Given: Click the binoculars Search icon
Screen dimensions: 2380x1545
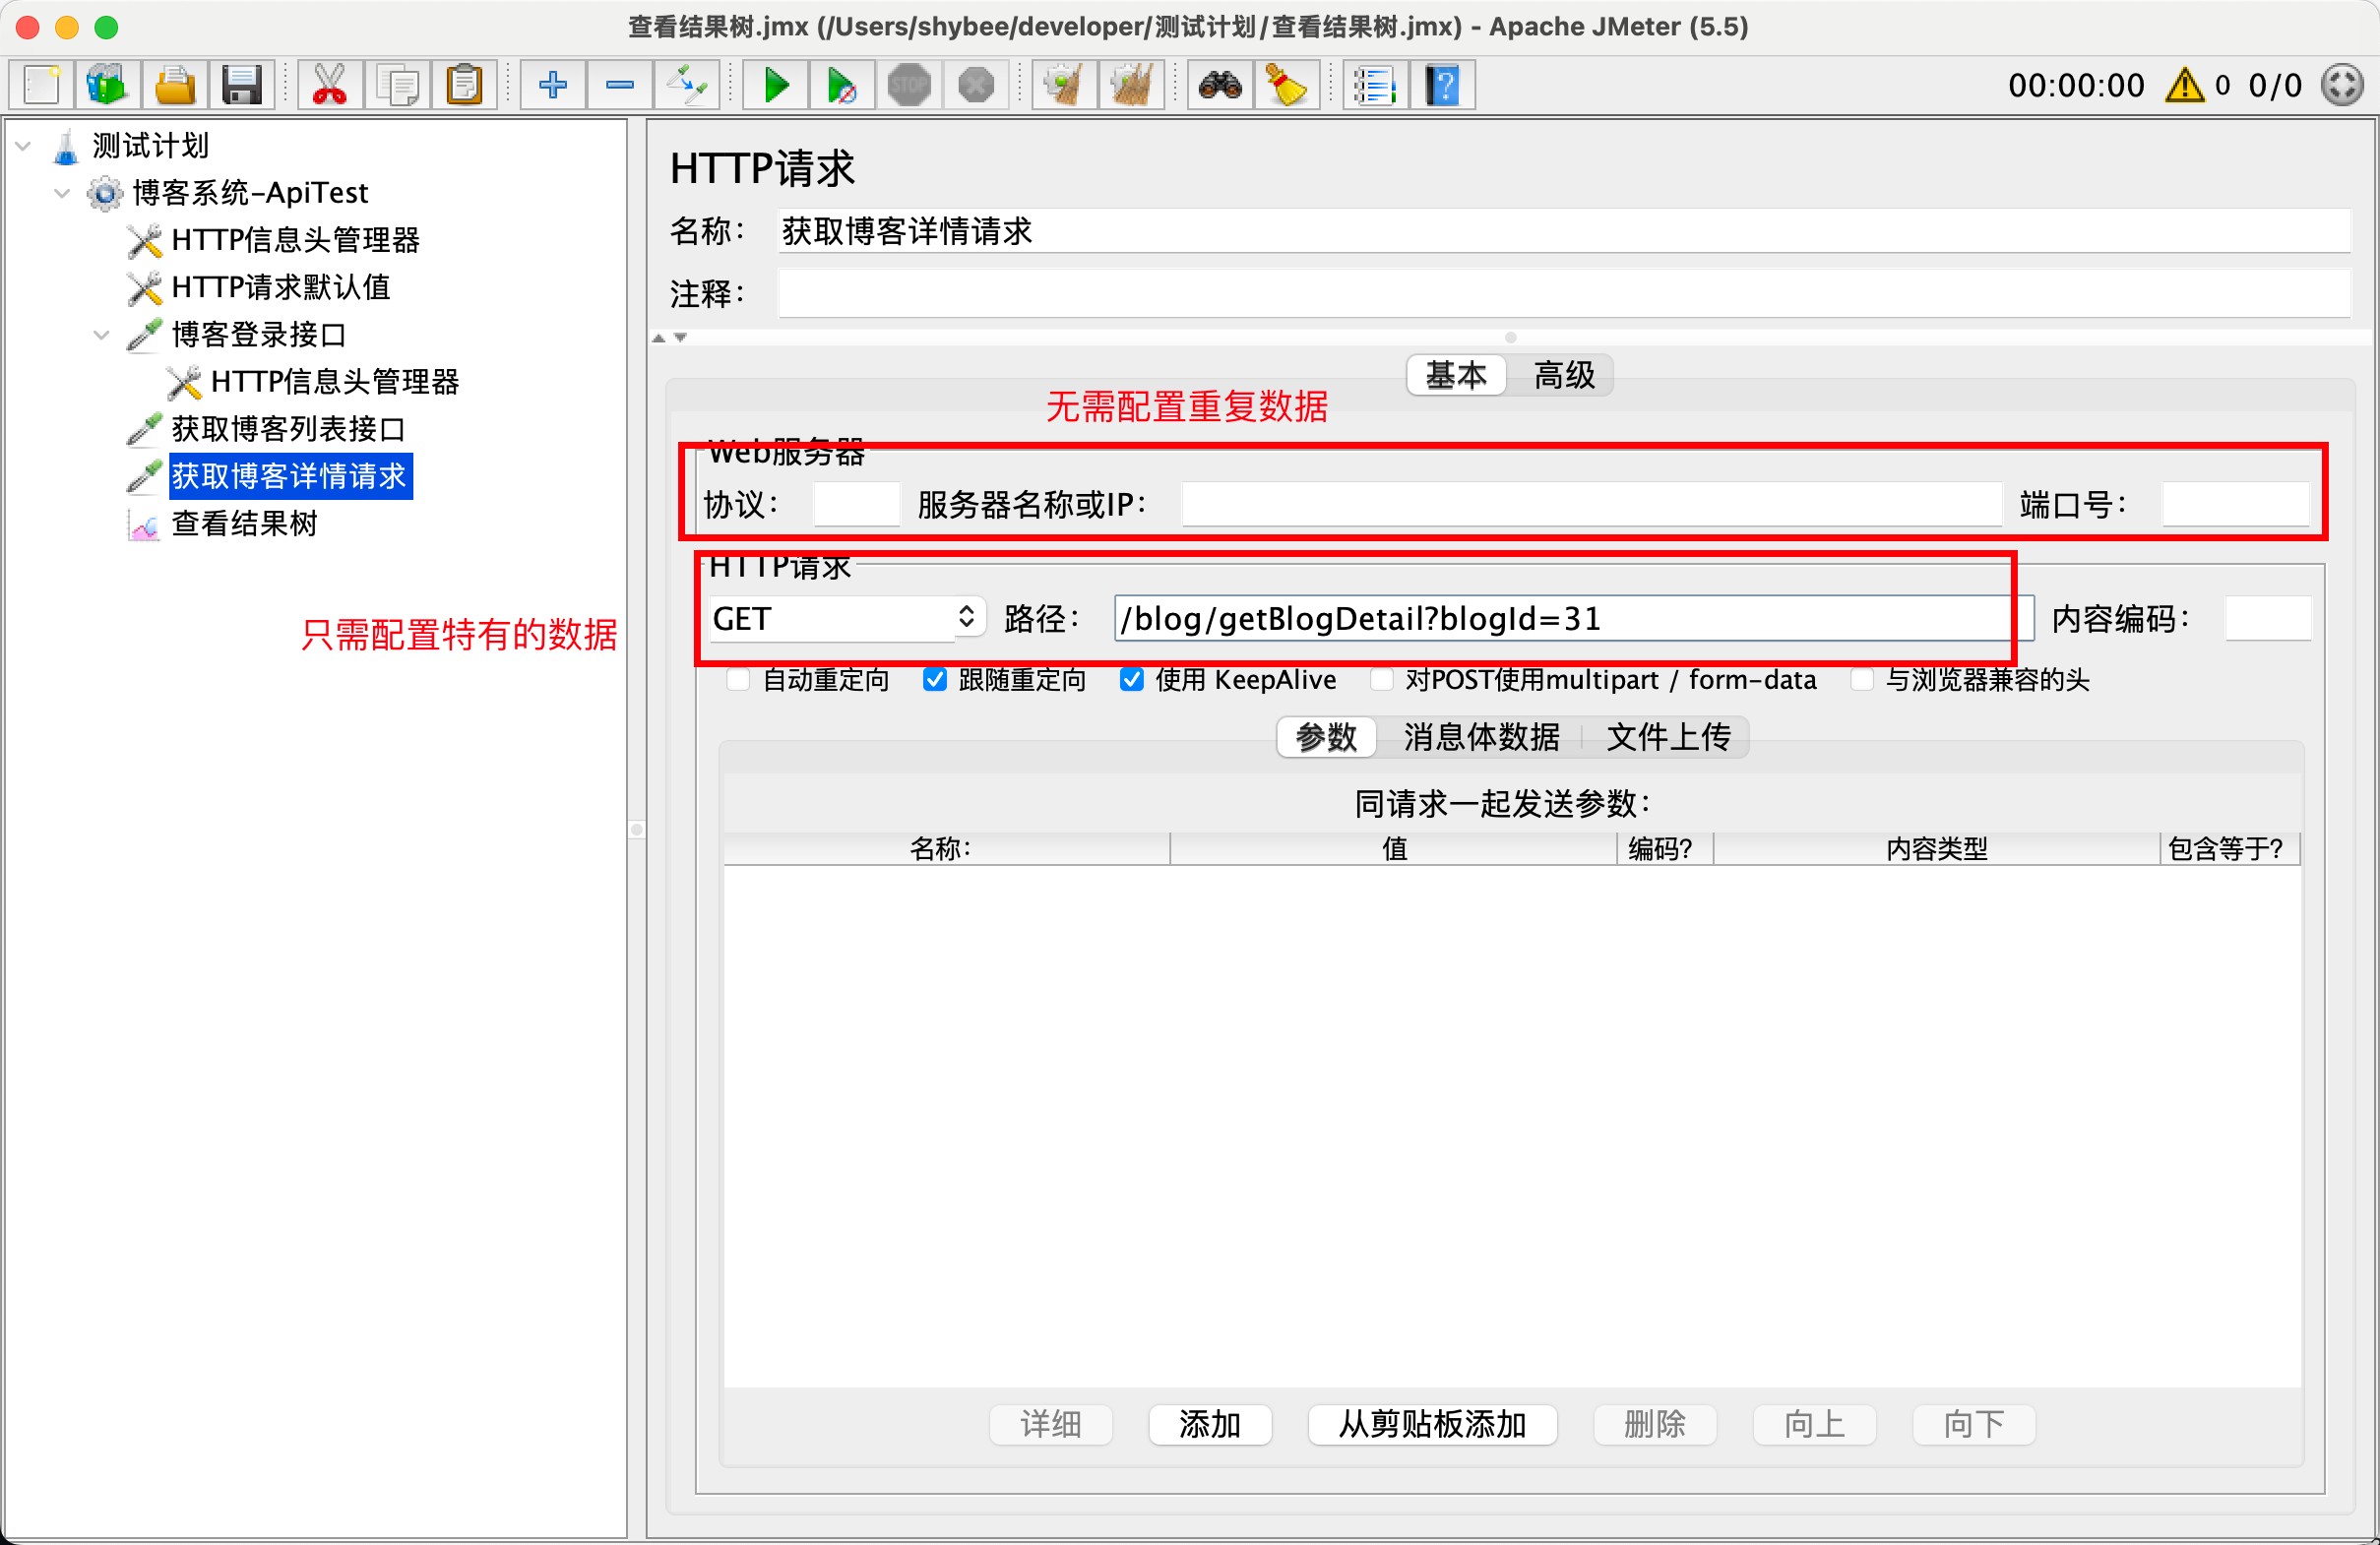Looking at the screenshot, I should (1220, 85).
